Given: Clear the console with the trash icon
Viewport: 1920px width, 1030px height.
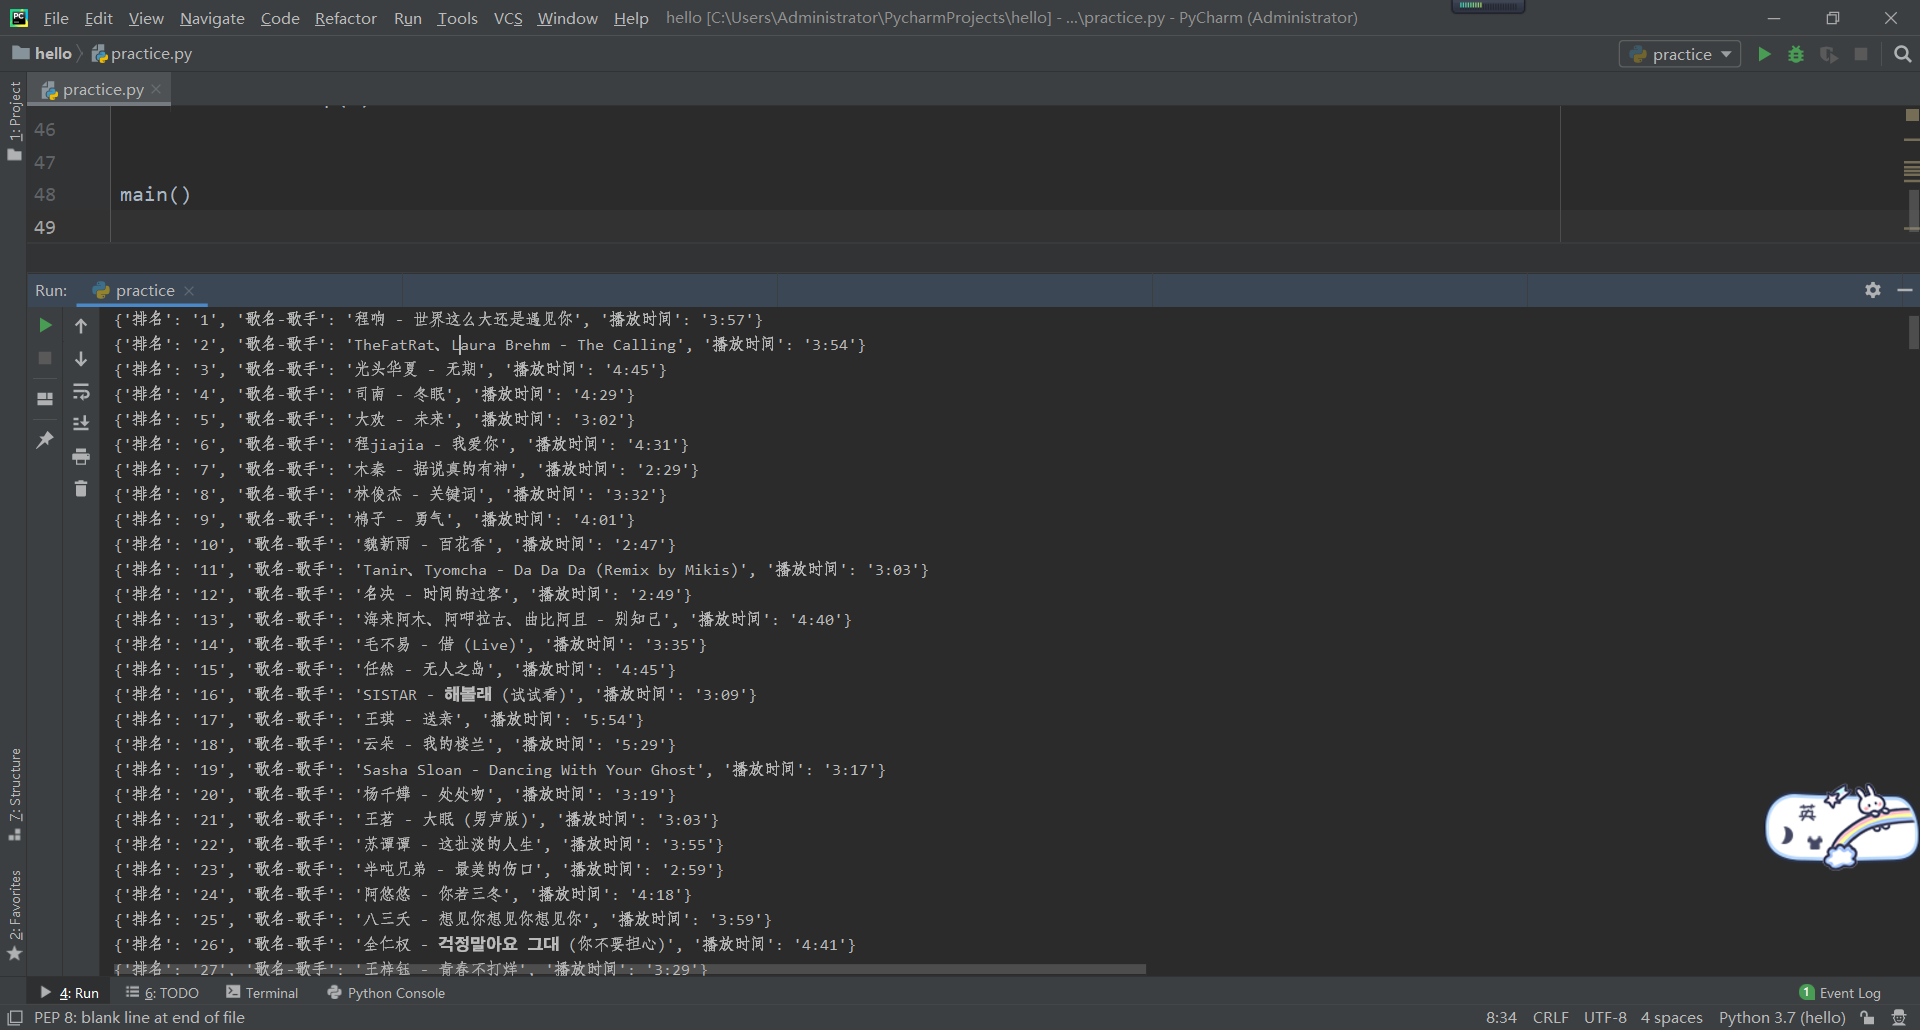Looking at the screenshot, I should pyautogui.click(x=80, y=489).
